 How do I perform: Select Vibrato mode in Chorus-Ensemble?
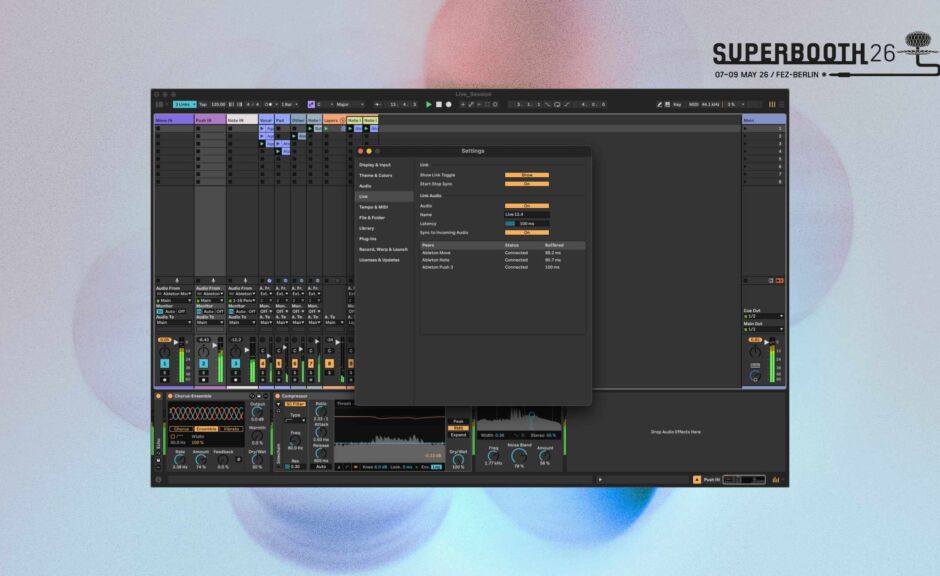[231, 429]
